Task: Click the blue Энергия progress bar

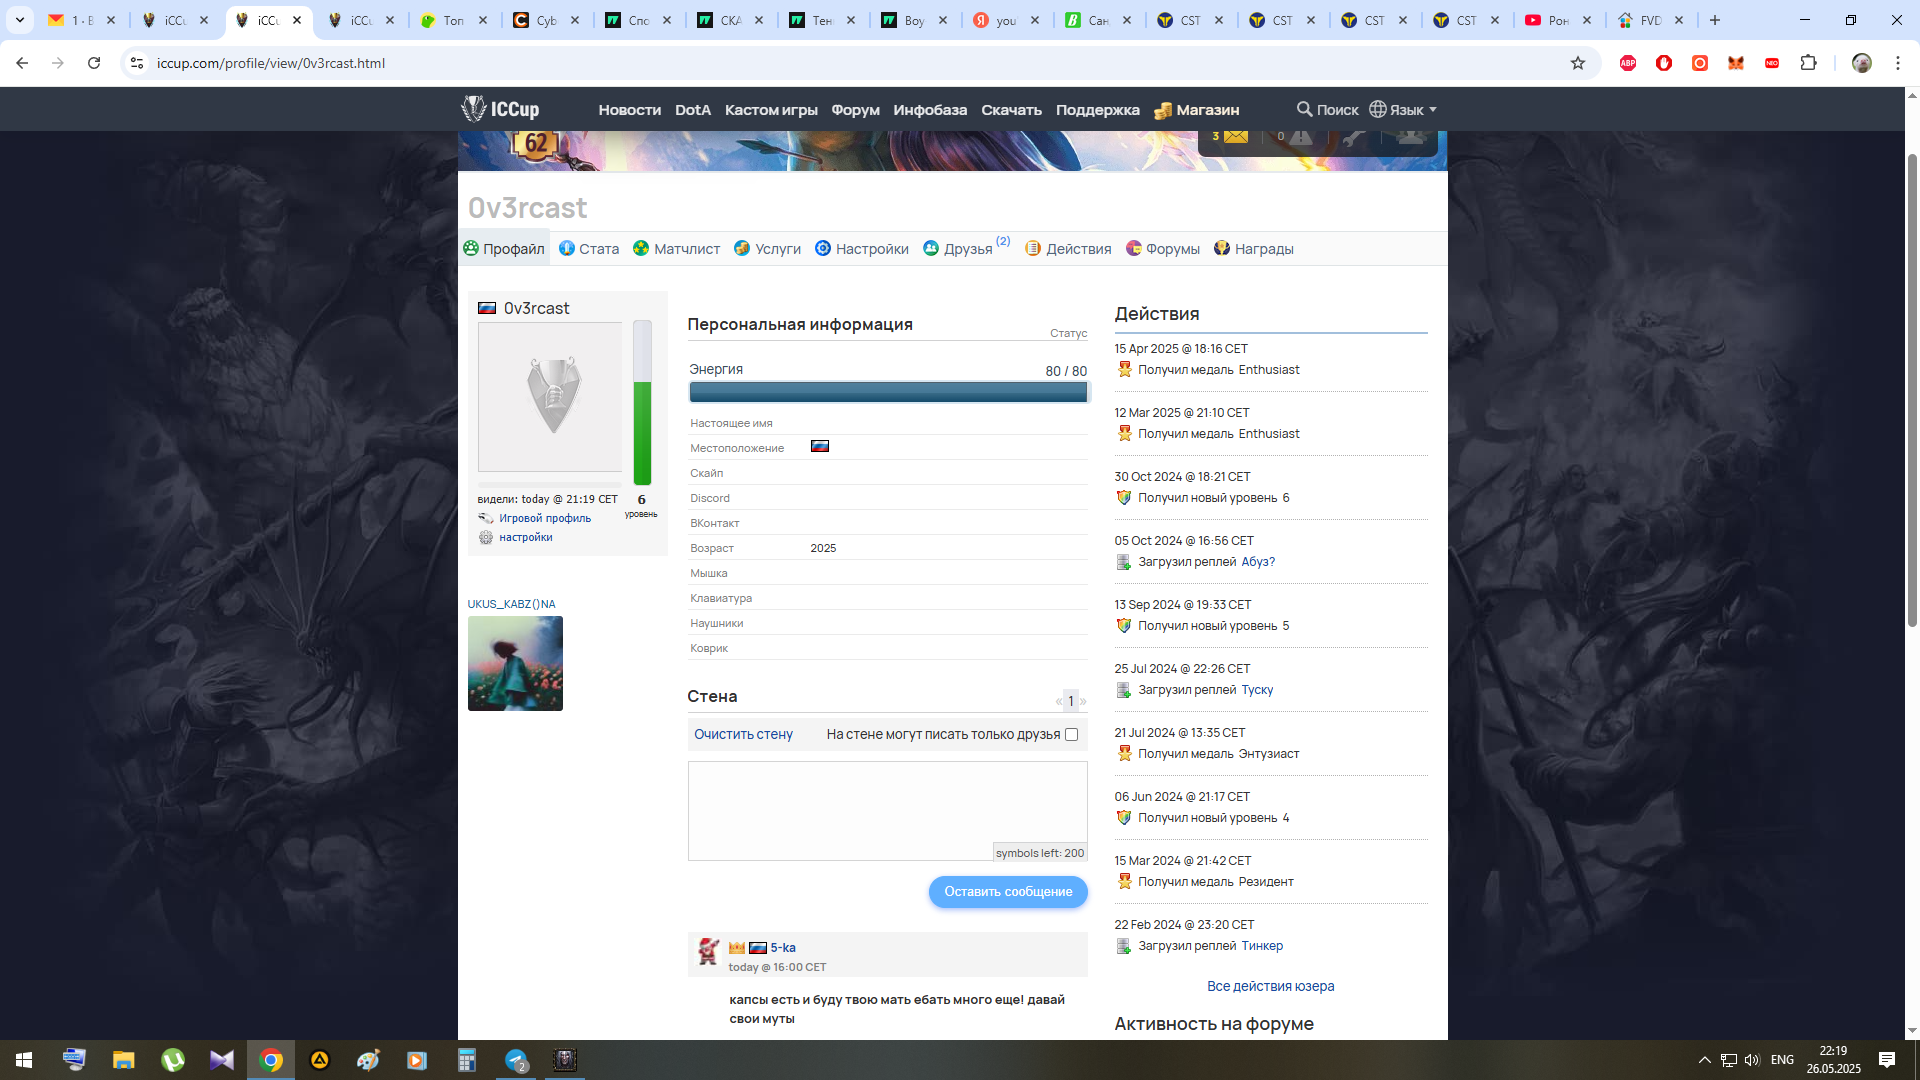Action: [888, 392]
